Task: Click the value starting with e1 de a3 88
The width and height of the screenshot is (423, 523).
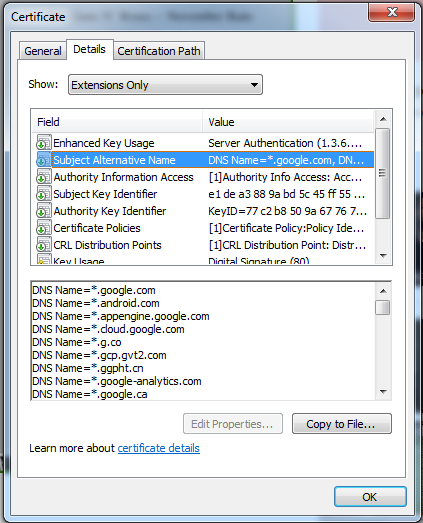Action: 287,194
